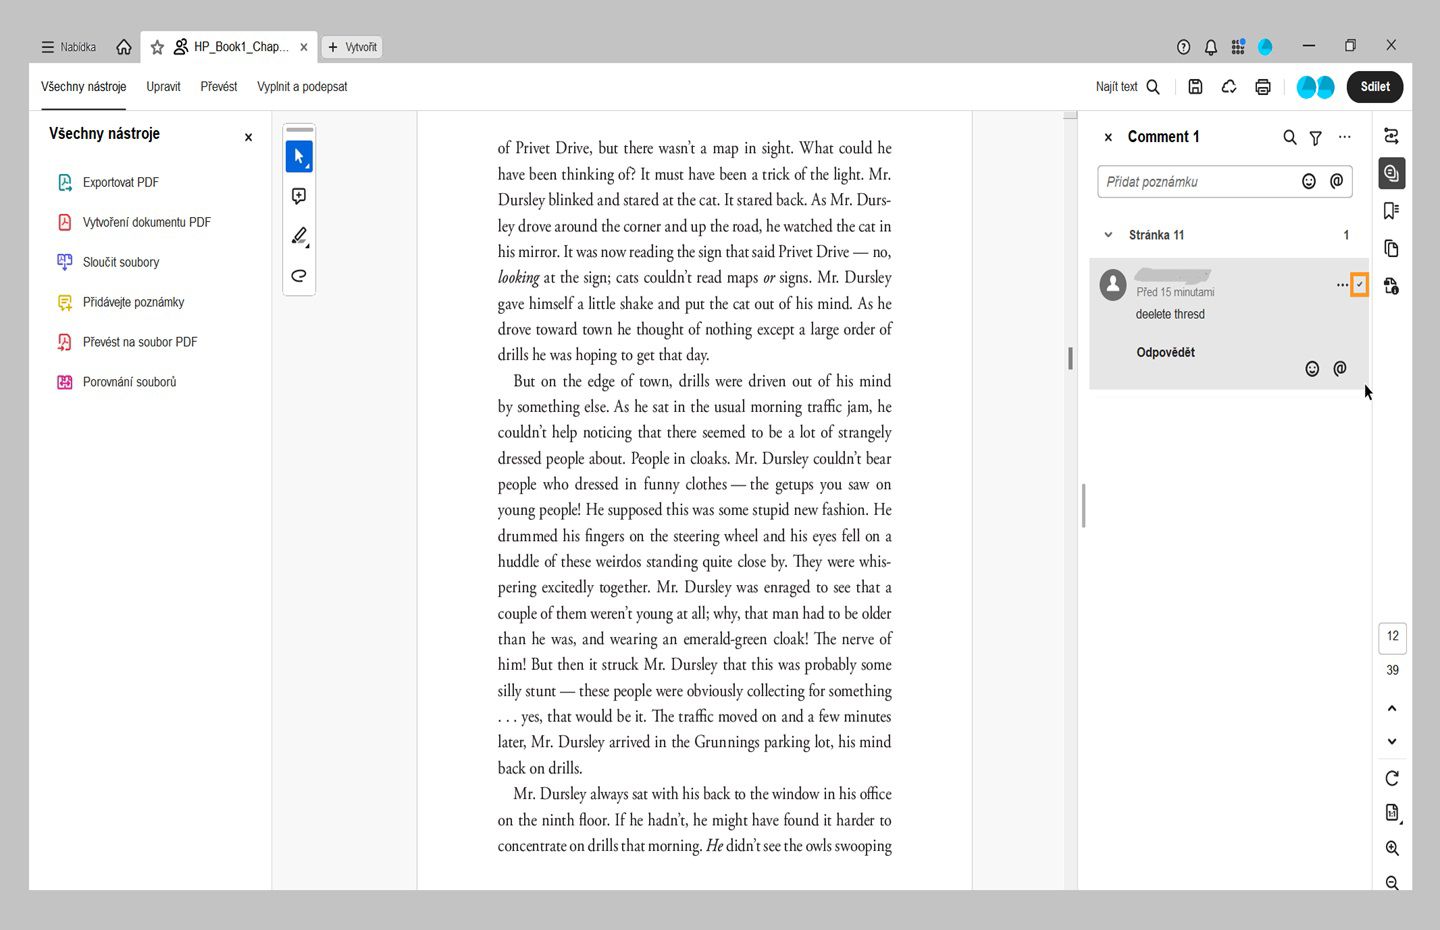This screenshot has width=1440, height=930.
Task: Go to the Home icon
Action: click(124, 47)
